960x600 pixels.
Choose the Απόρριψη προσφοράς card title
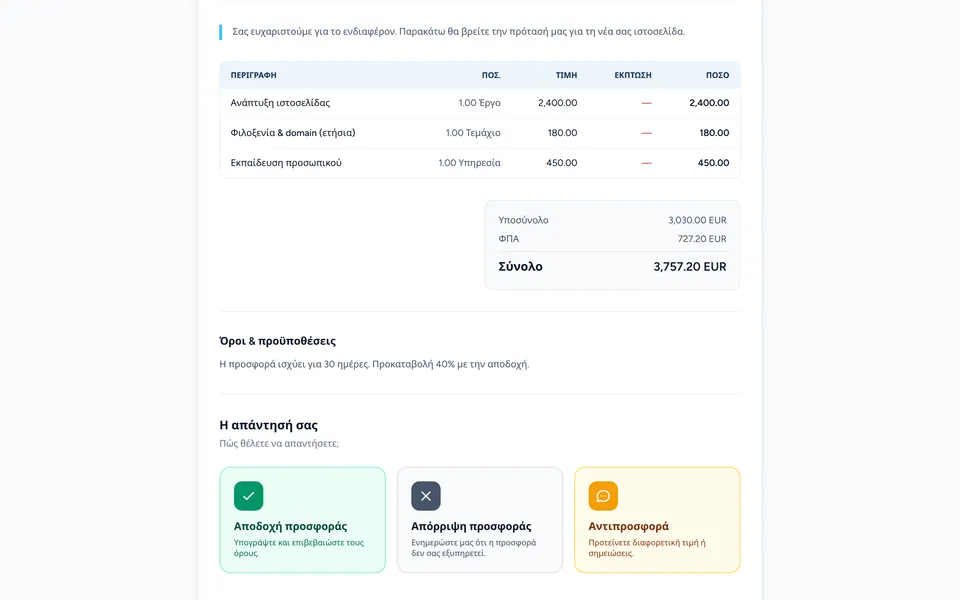[471, 527]
